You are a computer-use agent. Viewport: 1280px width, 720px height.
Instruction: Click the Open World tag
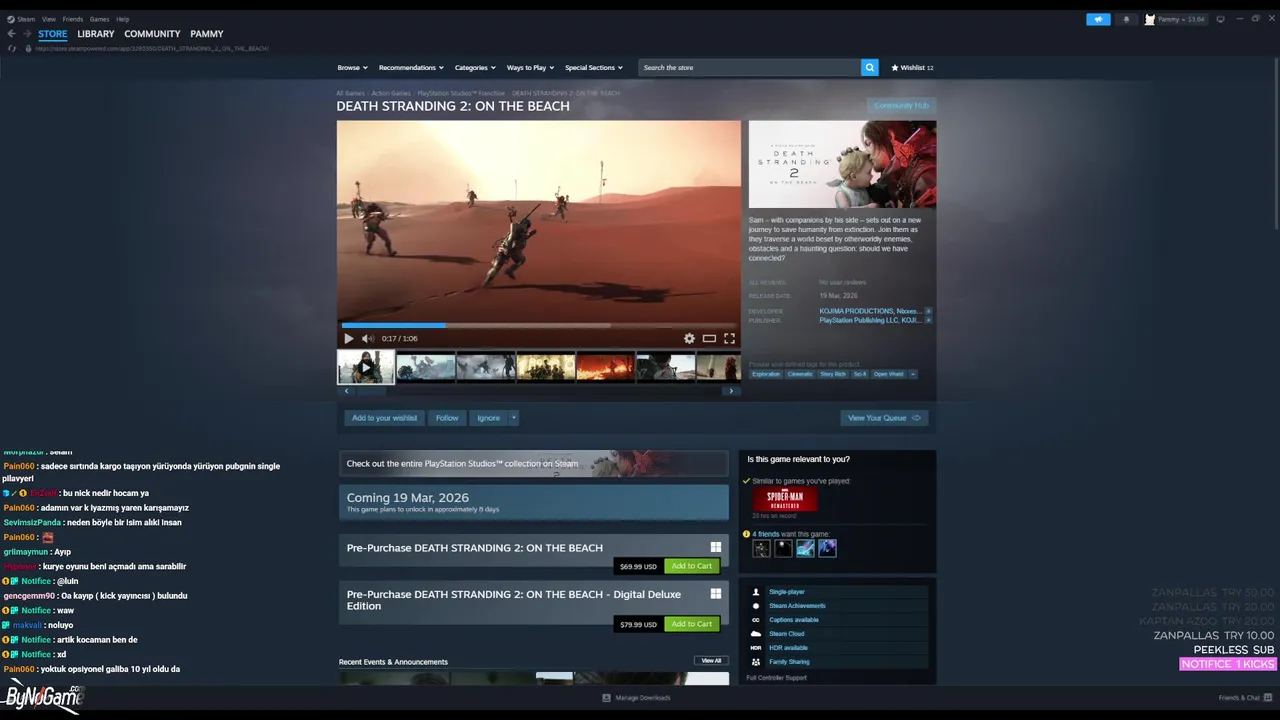pos(888,374)
